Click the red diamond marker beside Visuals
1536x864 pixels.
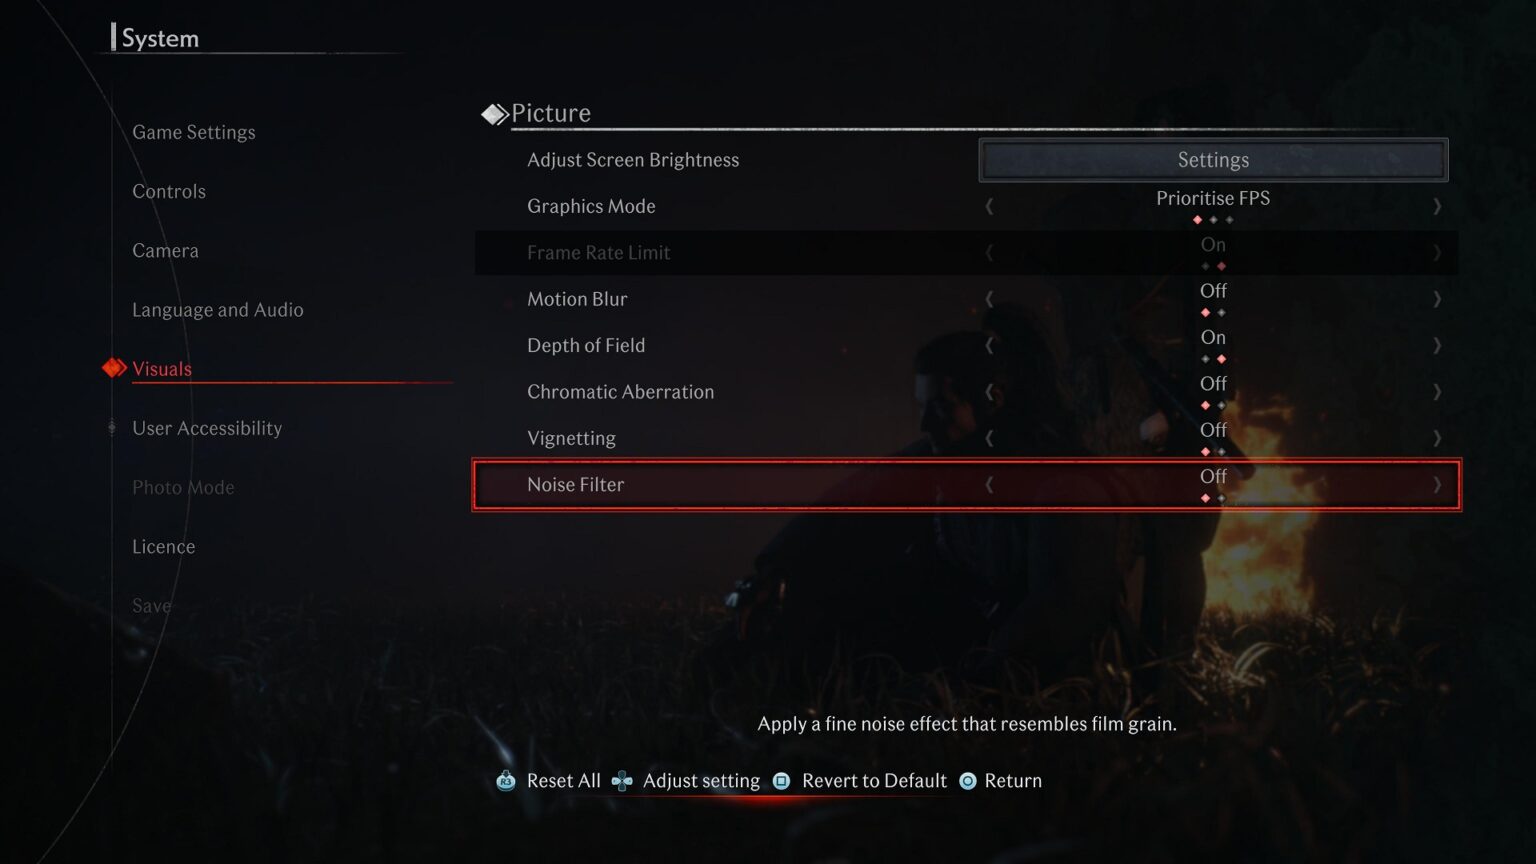pyautogui.click(x=114, y=369)
